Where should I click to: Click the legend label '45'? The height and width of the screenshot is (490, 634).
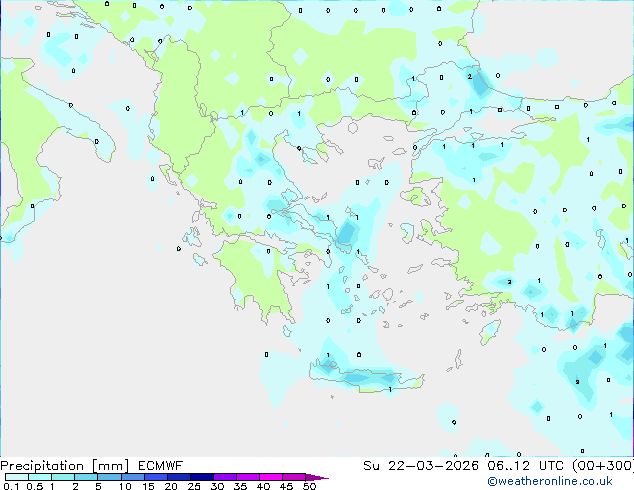click(x=286, y=486)
